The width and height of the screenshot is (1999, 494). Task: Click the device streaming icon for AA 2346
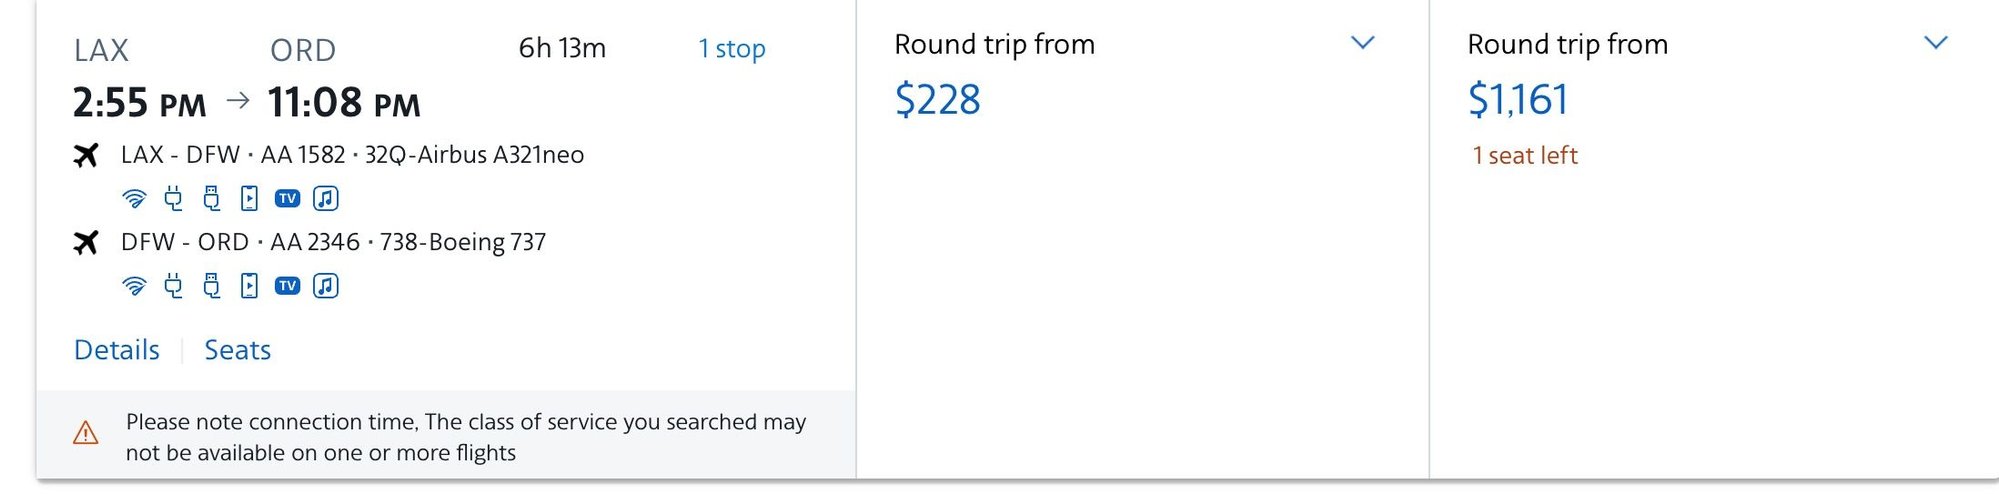(x=249, y=286)
